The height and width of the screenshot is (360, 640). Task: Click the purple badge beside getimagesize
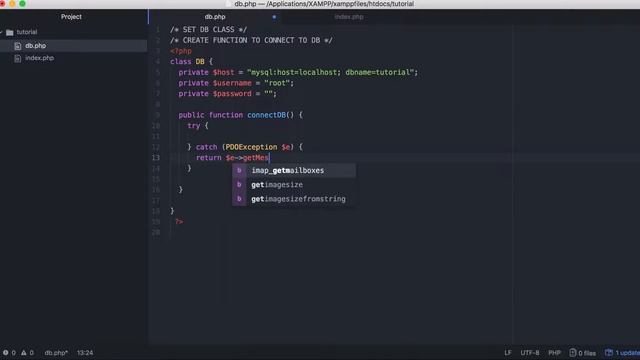[239, 185]
